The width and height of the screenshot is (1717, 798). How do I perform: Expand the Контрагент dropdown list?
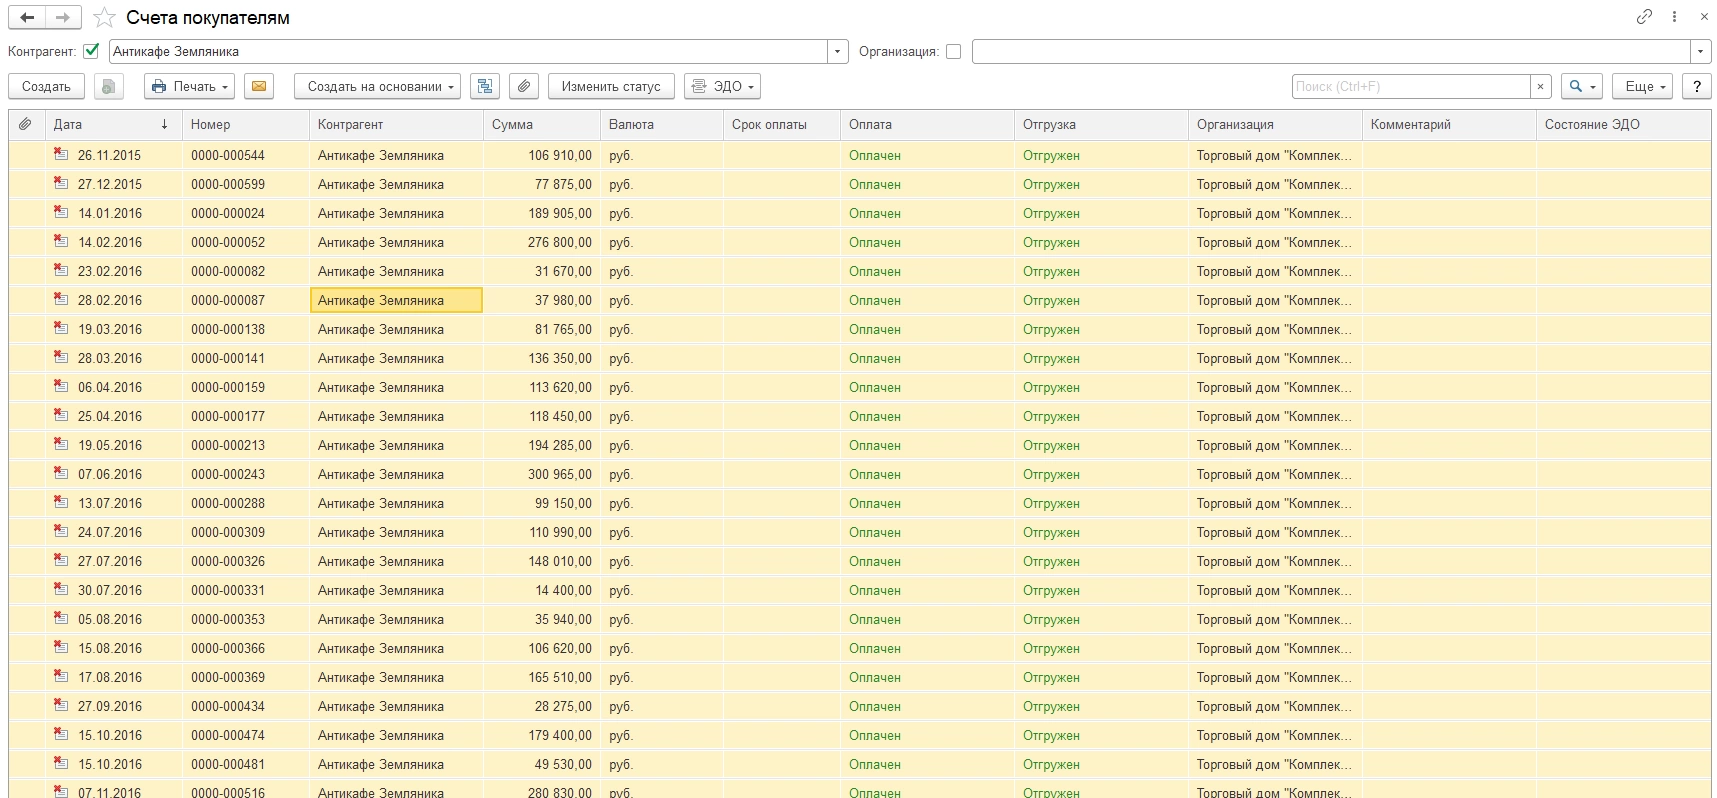click(x=837, y=51)
